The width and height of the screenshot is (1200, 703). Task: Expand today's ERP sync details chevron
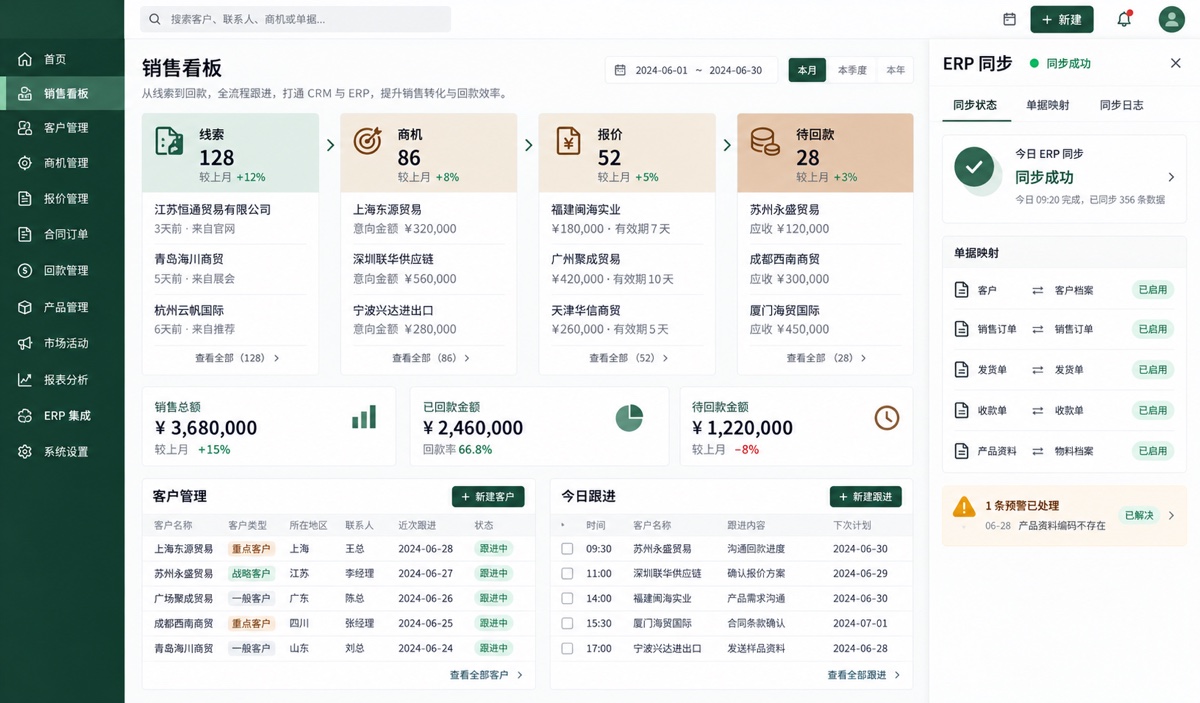click(x=1171, y=177)
